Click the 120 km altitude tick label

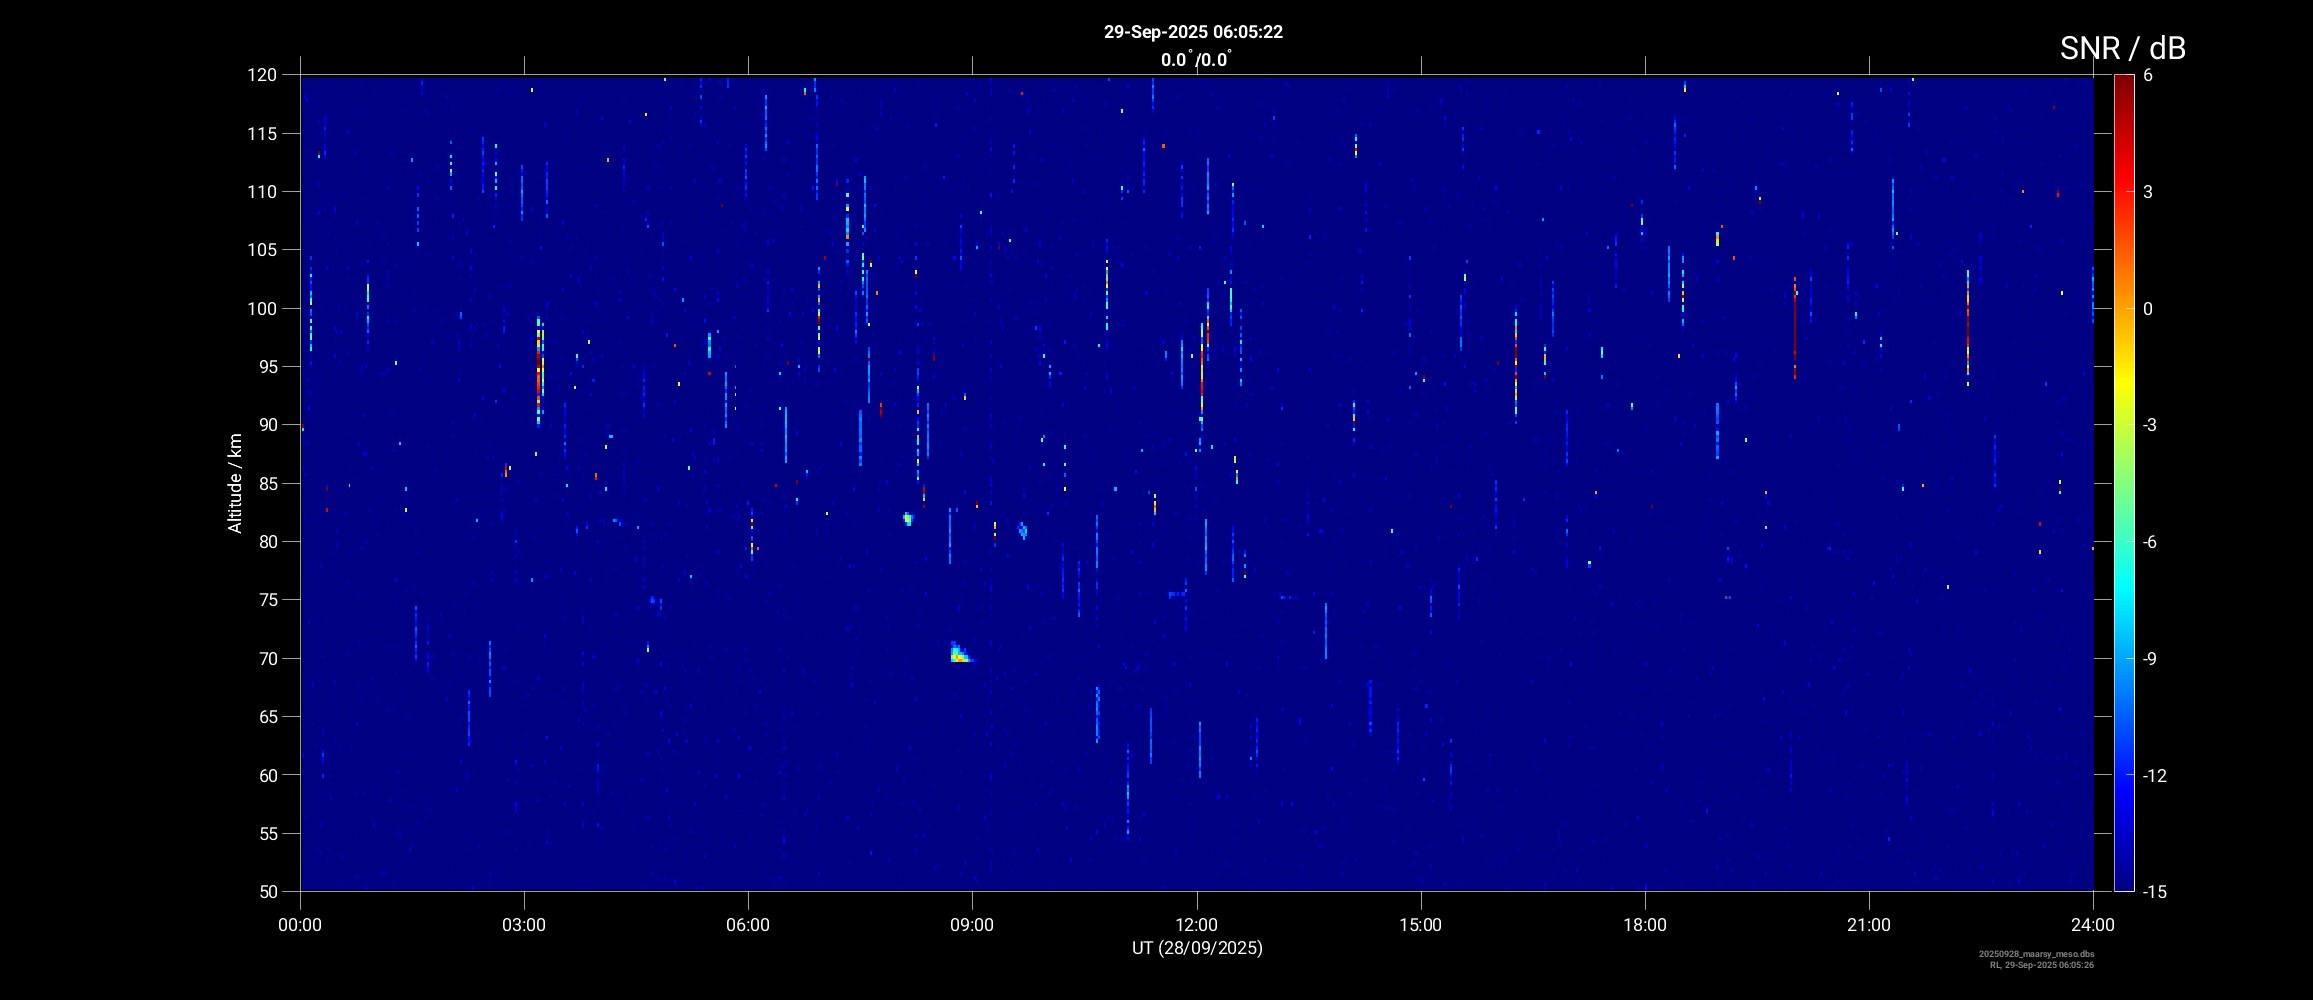click(x=261, y=75)
